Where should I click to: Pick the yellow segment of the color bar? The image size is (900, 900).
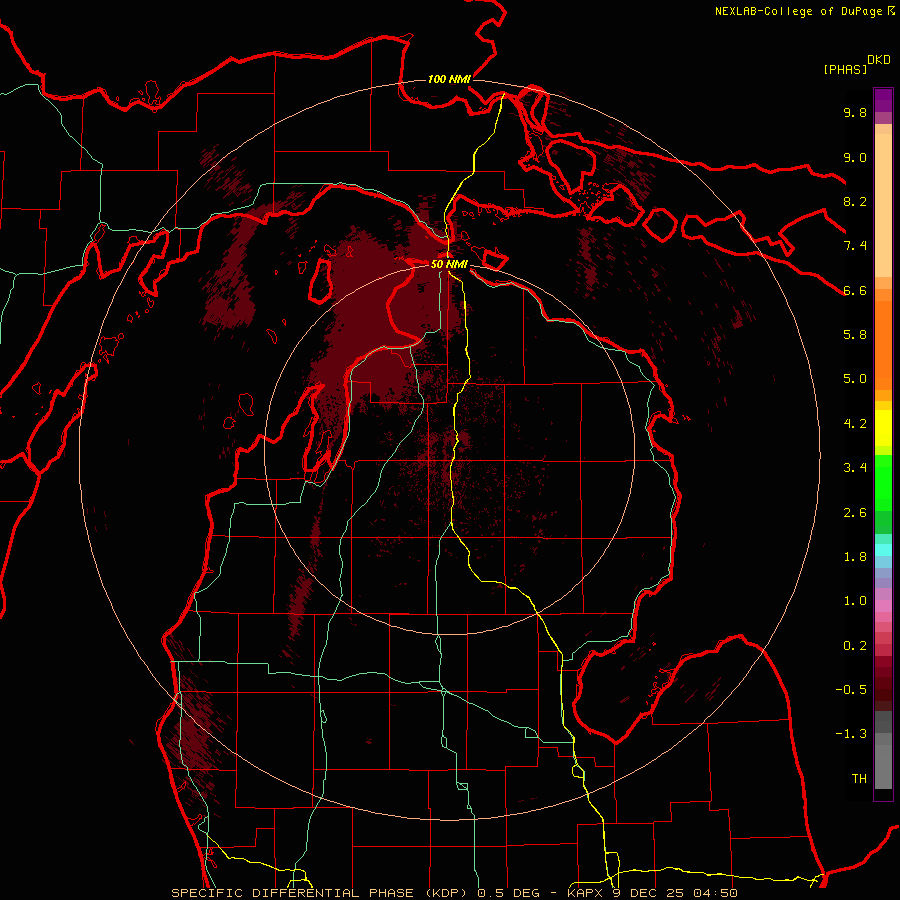click(883, 428)
